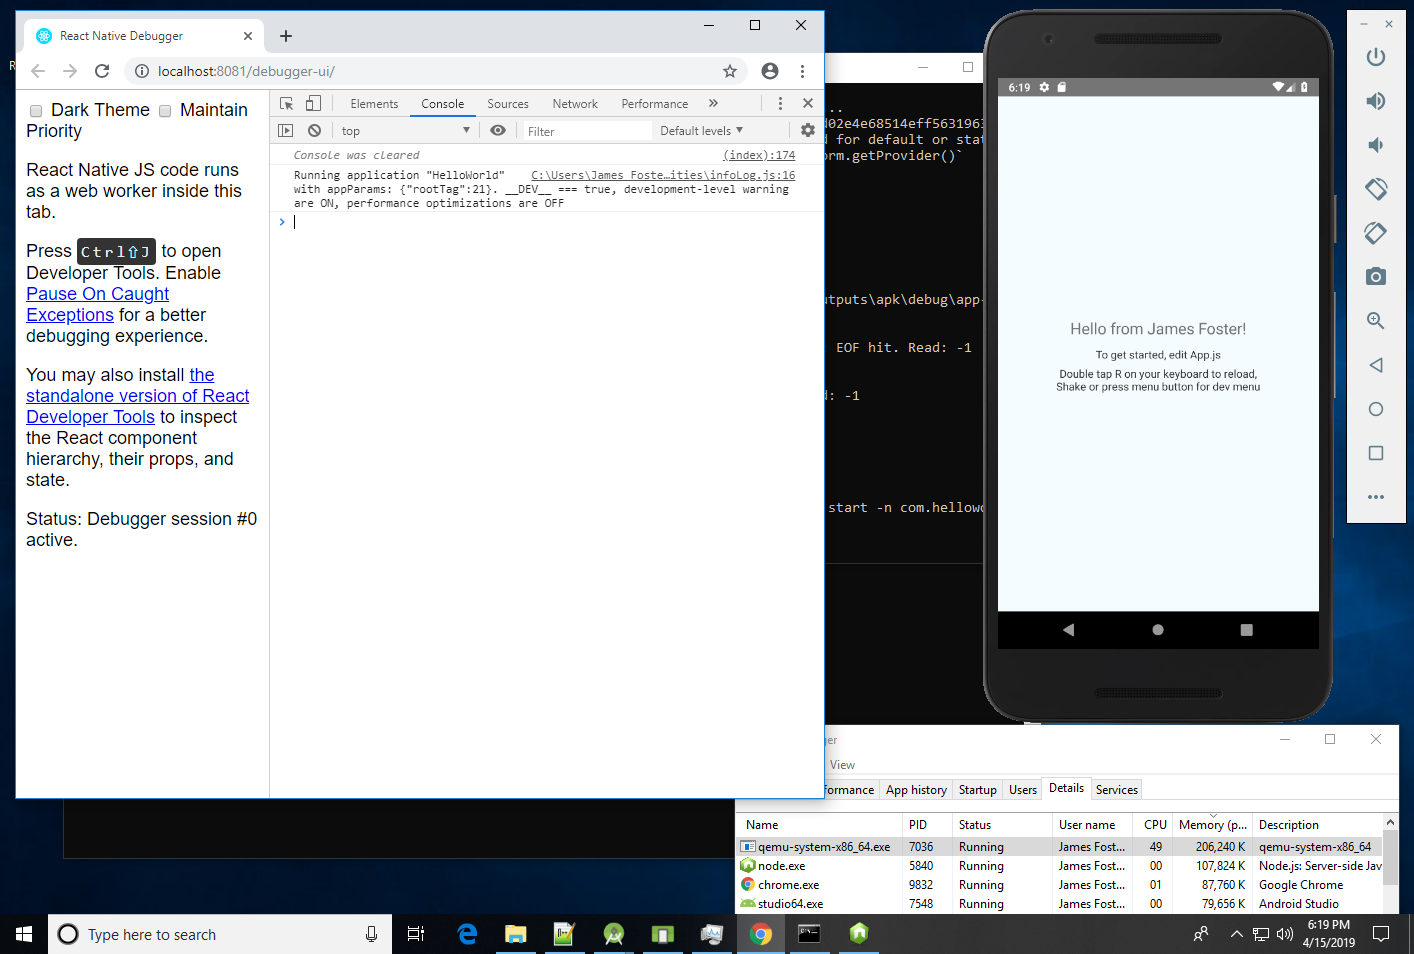Enable the Dark Theme checkbox
Image resolution: width=1414 pixels, height=954 pixels.
[x=36, y=111]
